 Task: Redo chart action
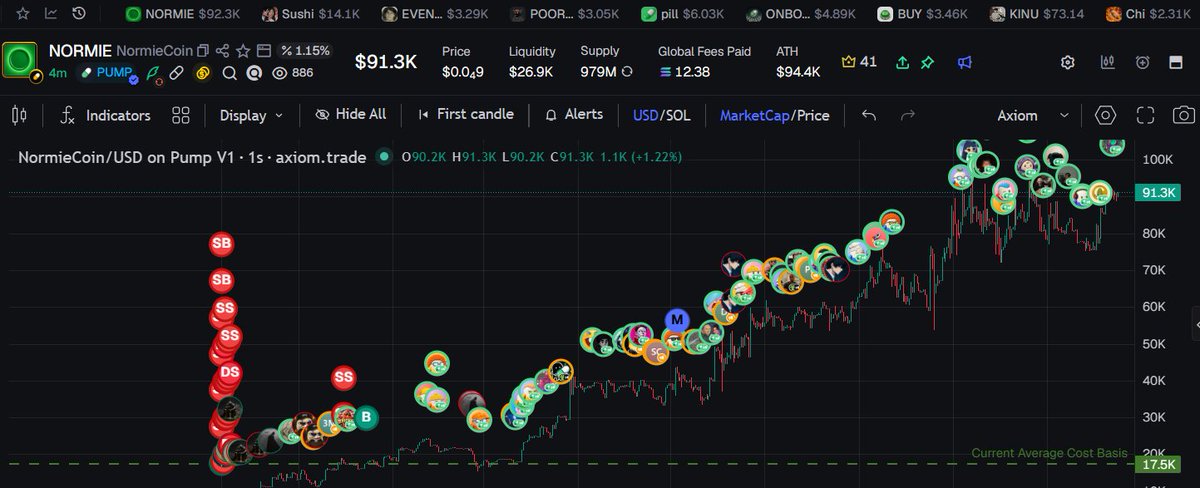908,115
